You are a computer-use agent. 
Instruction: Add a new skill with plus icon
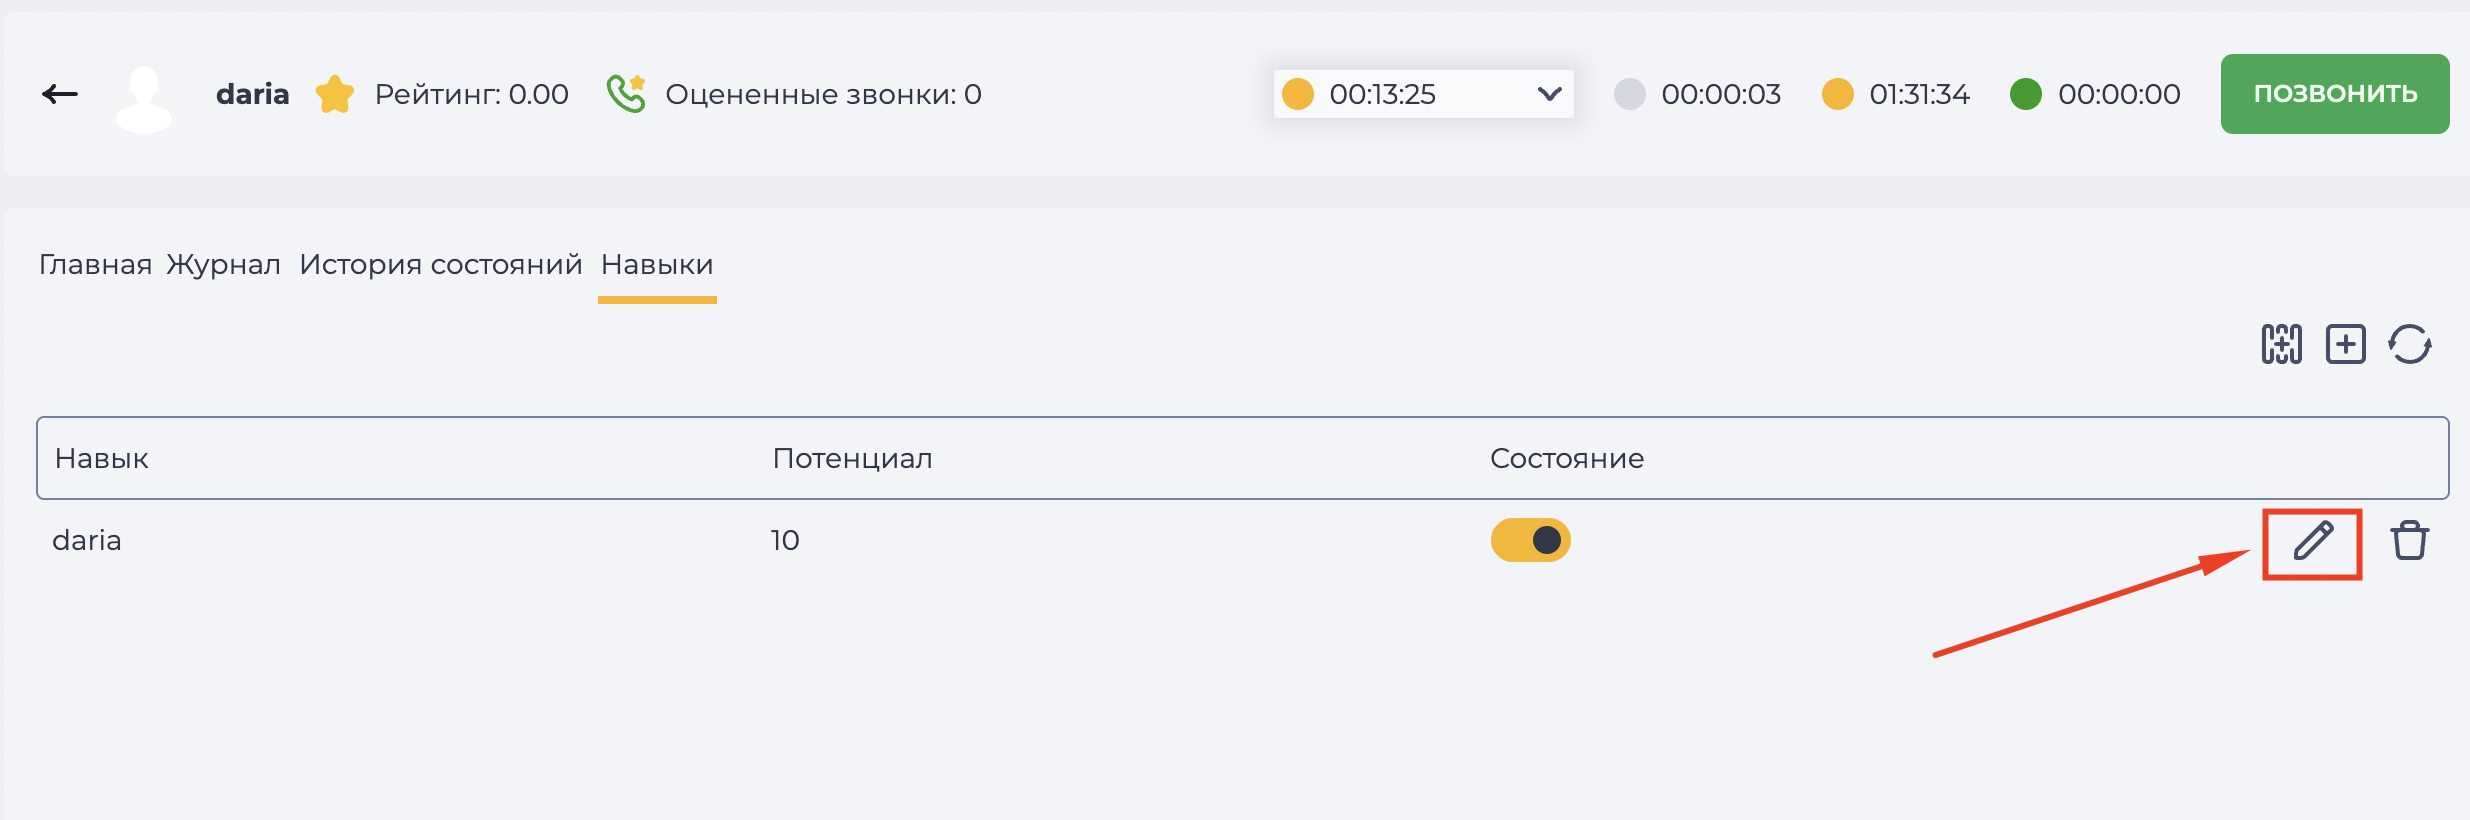(x=2346, y=344)
